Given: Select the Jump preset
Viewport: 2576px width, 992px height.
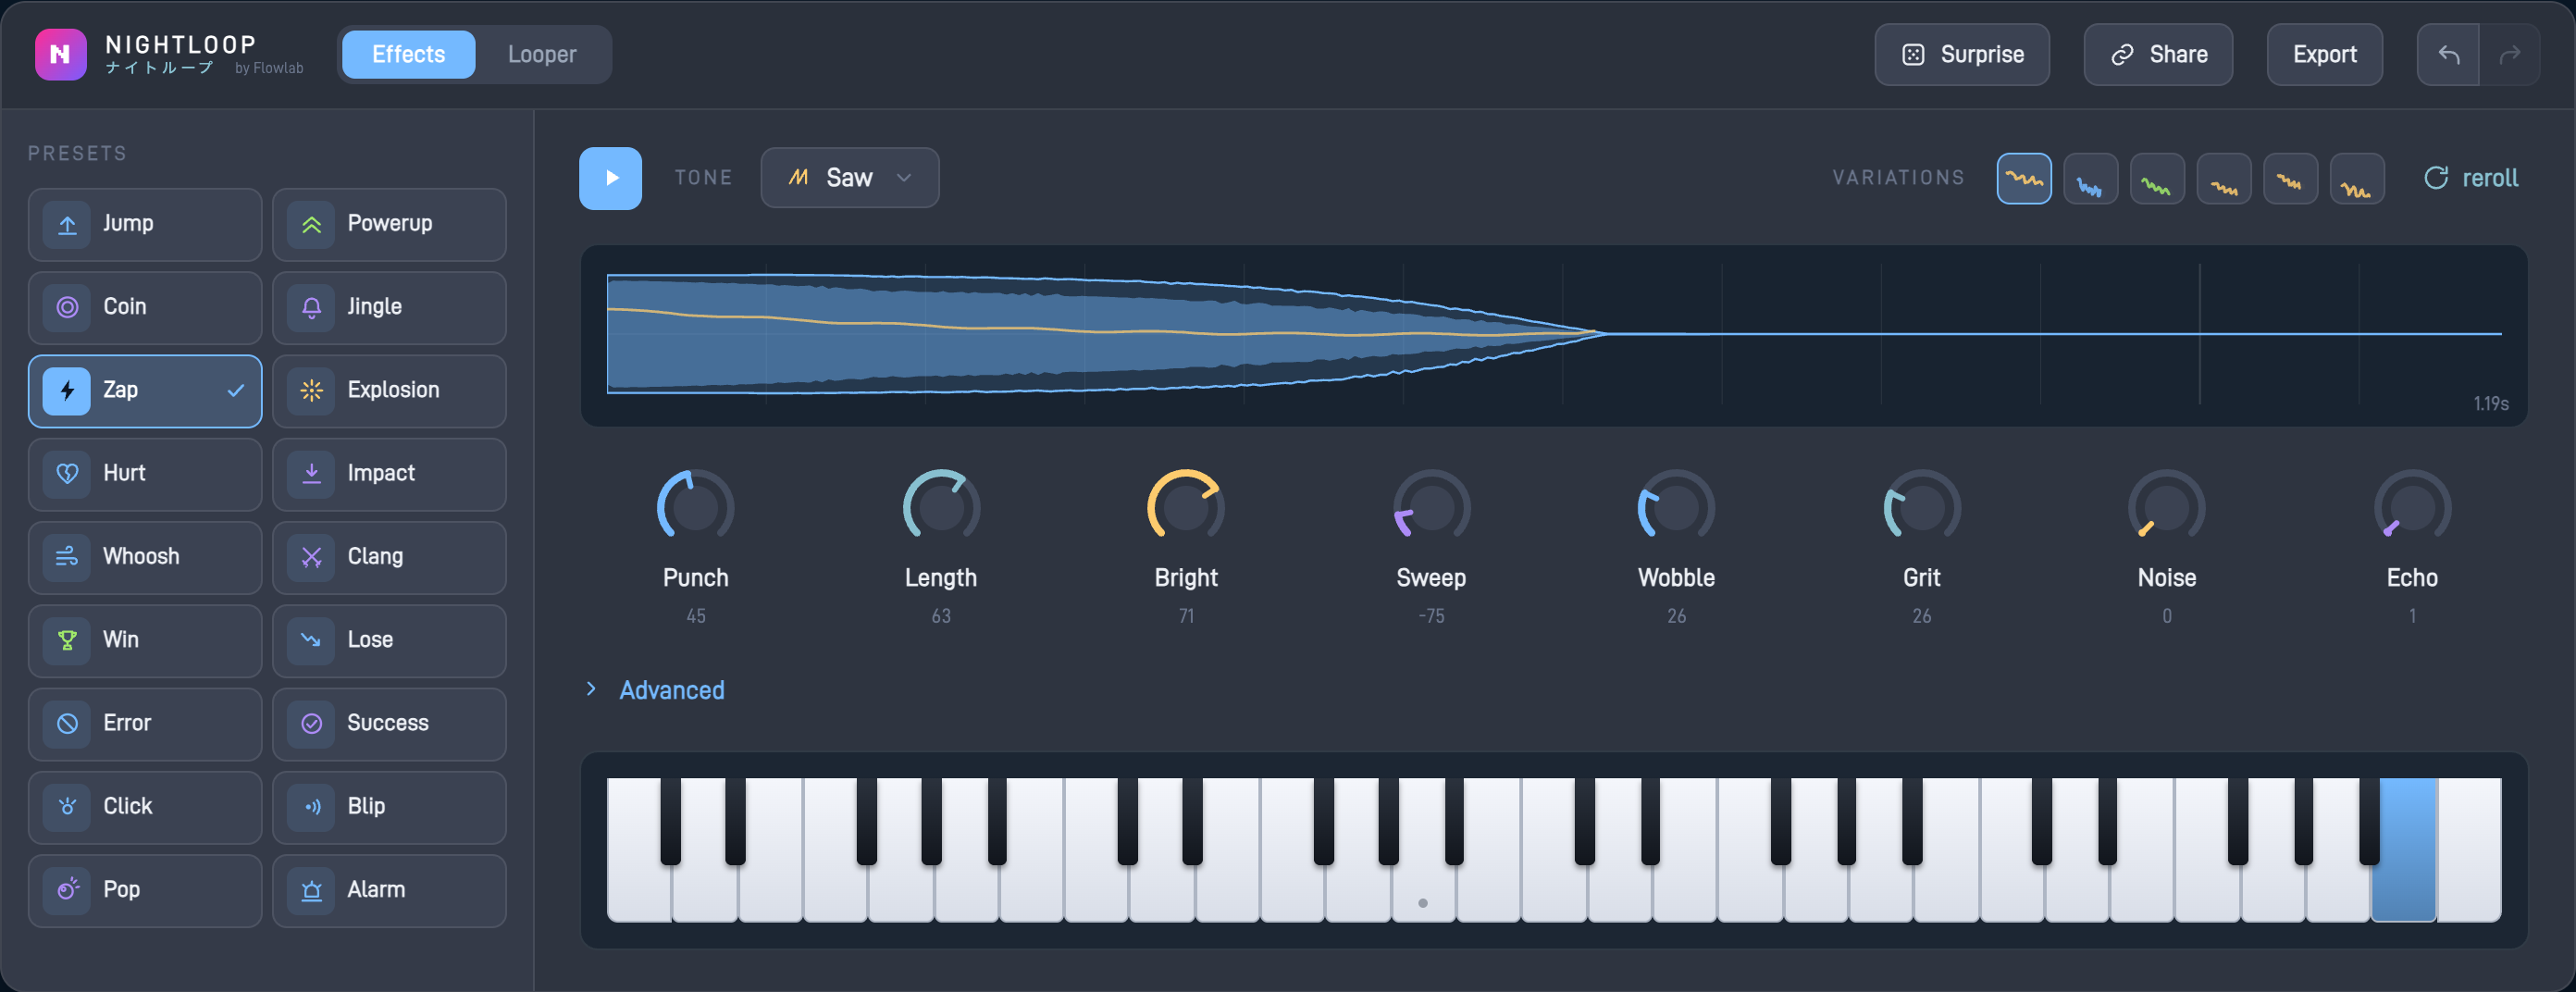Looking at the screenshot, I should tap(145, 224).
